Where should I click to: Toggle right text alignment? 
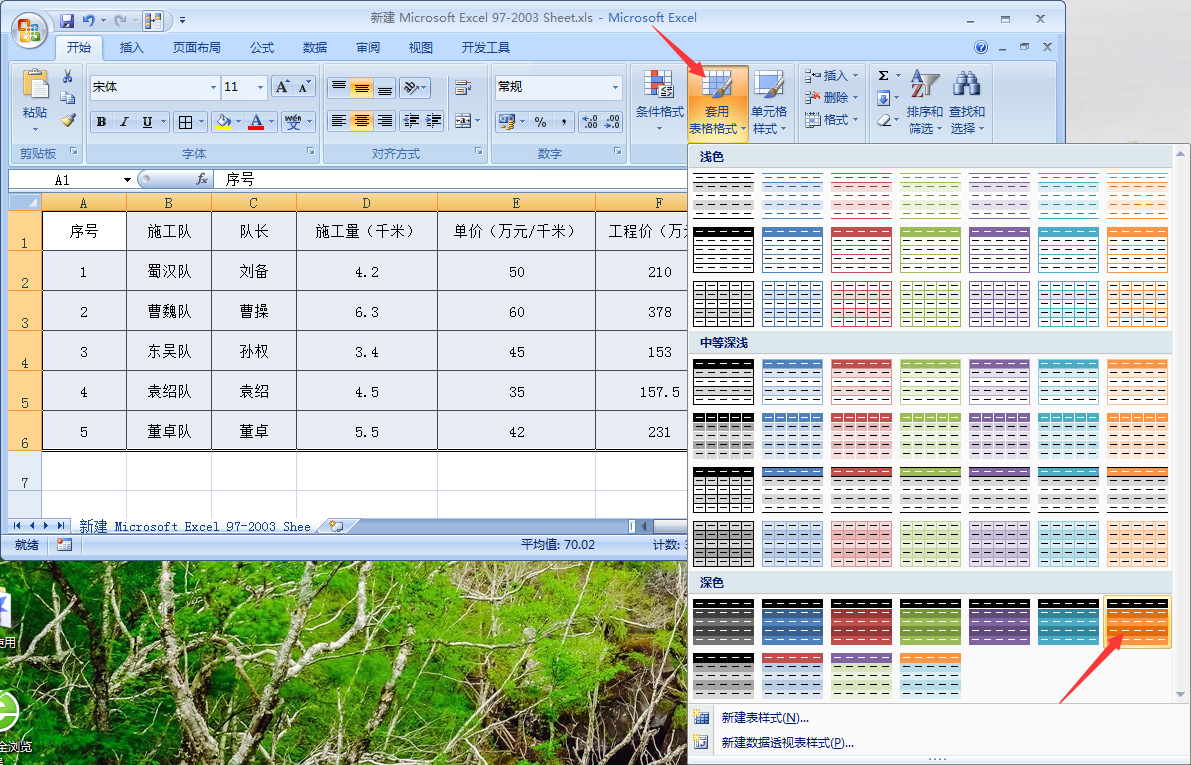click(385, 121)
